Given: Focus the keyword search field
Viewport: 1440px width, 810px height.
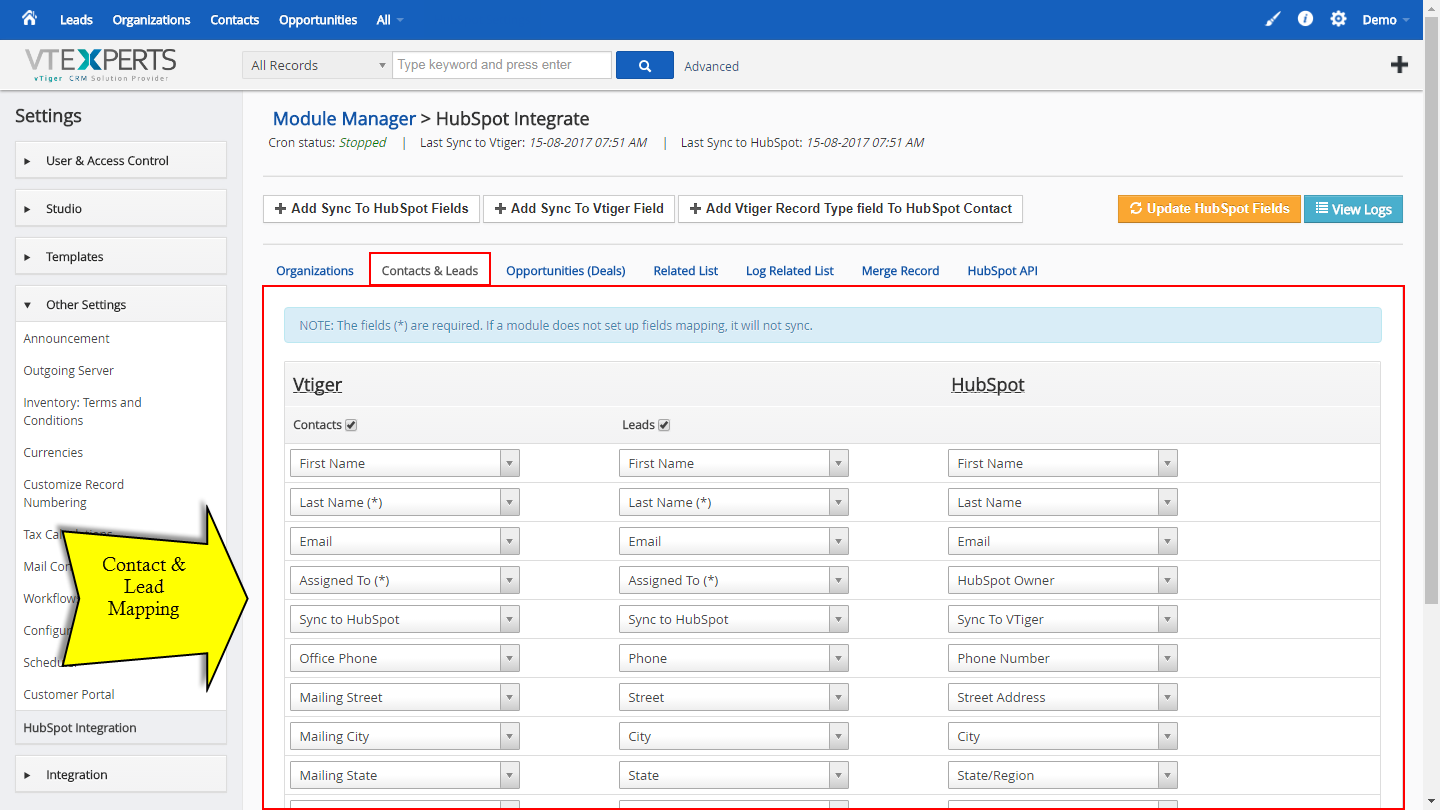Looking at the screenshot, I should (502, 65).
